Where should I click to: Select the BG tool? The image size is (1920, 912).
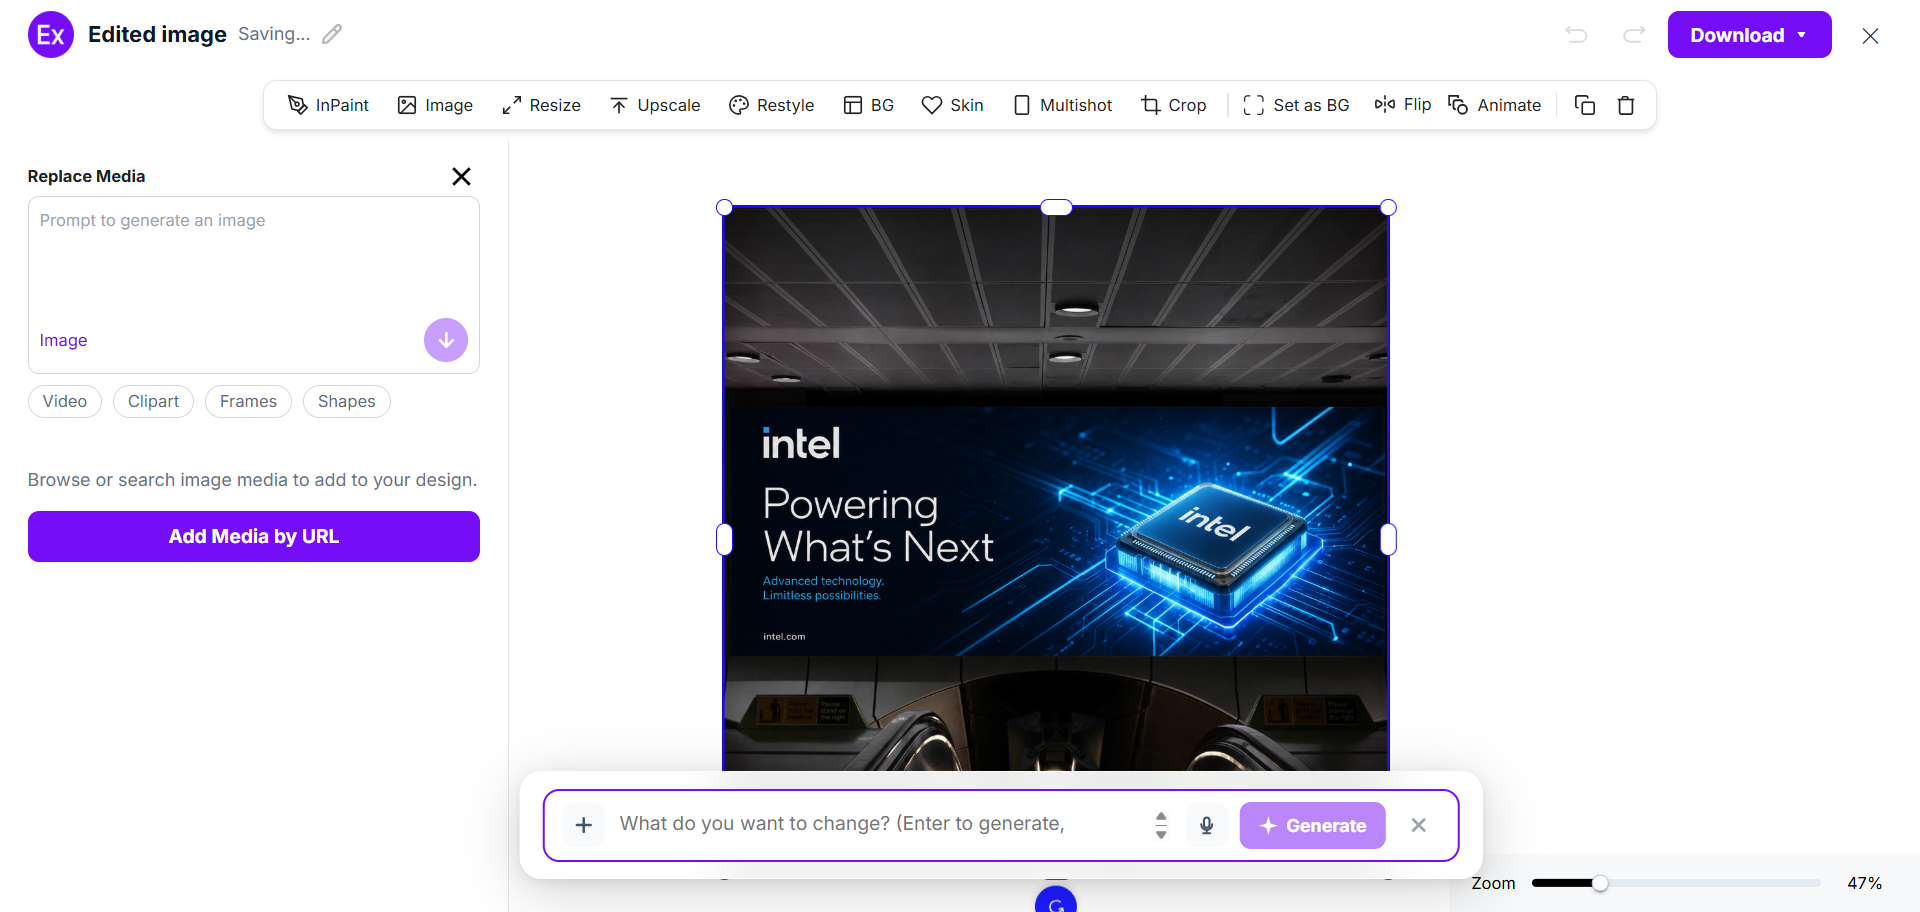point(868,105)
